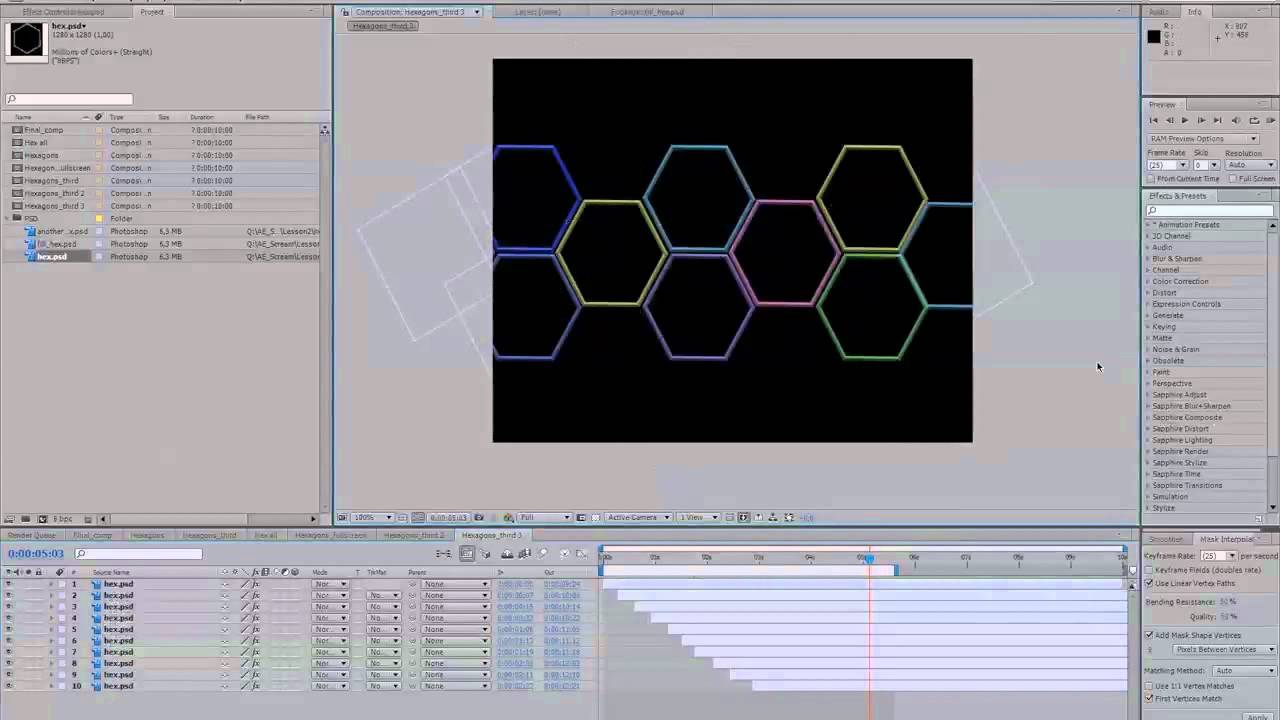The image size is (1280, 720).
Task: Click Play in the Preview panel
Action: coord(1185,120)
